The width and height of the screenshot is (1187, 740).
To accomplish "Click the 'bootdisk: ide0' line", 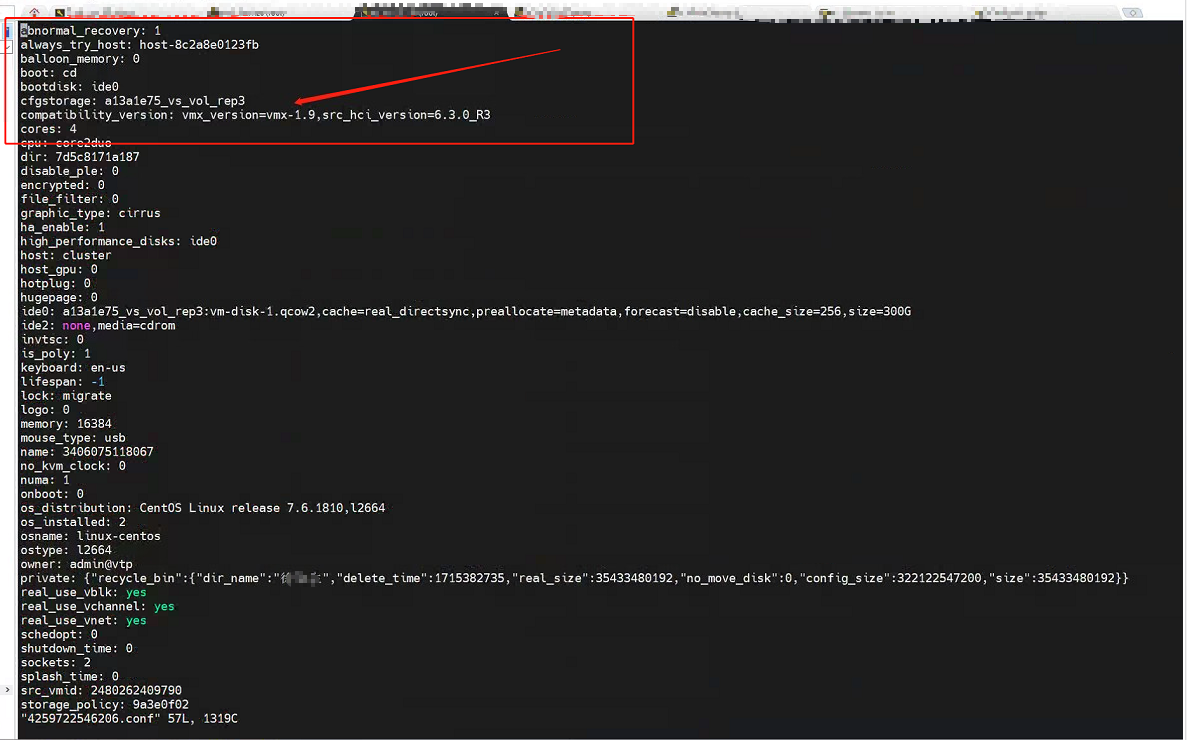I will (70, 87).
